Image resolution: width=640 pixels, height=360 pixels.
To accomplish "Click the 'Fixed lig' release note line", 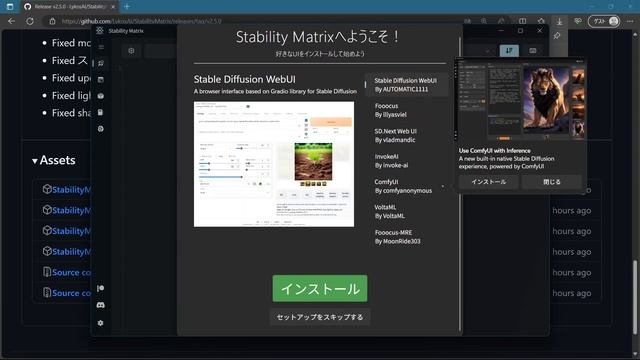I will tap(71, 96).
